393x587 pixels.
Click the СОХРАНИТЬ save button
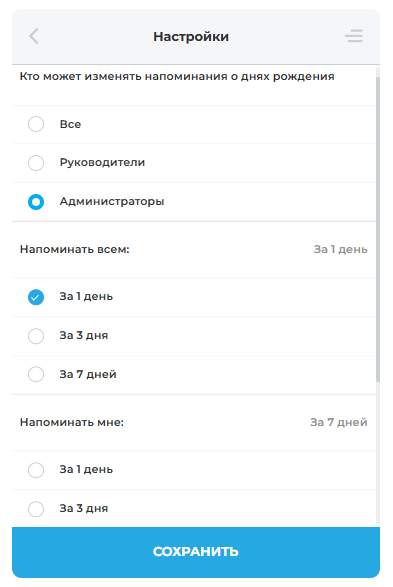tap(196, 552)
